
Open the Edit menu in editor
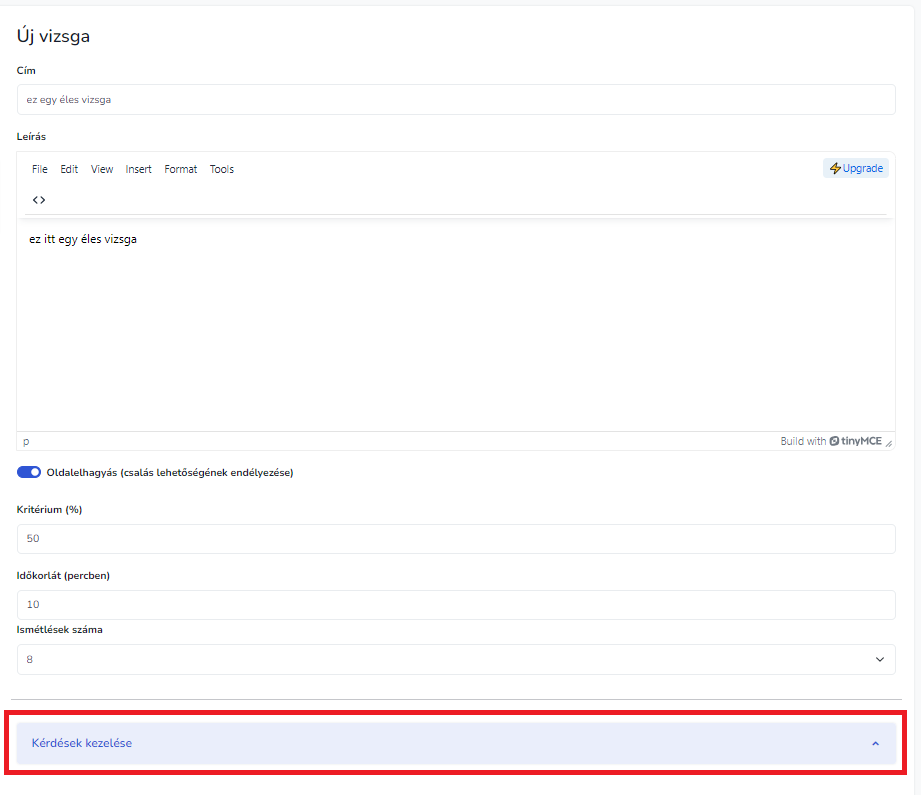69,169
